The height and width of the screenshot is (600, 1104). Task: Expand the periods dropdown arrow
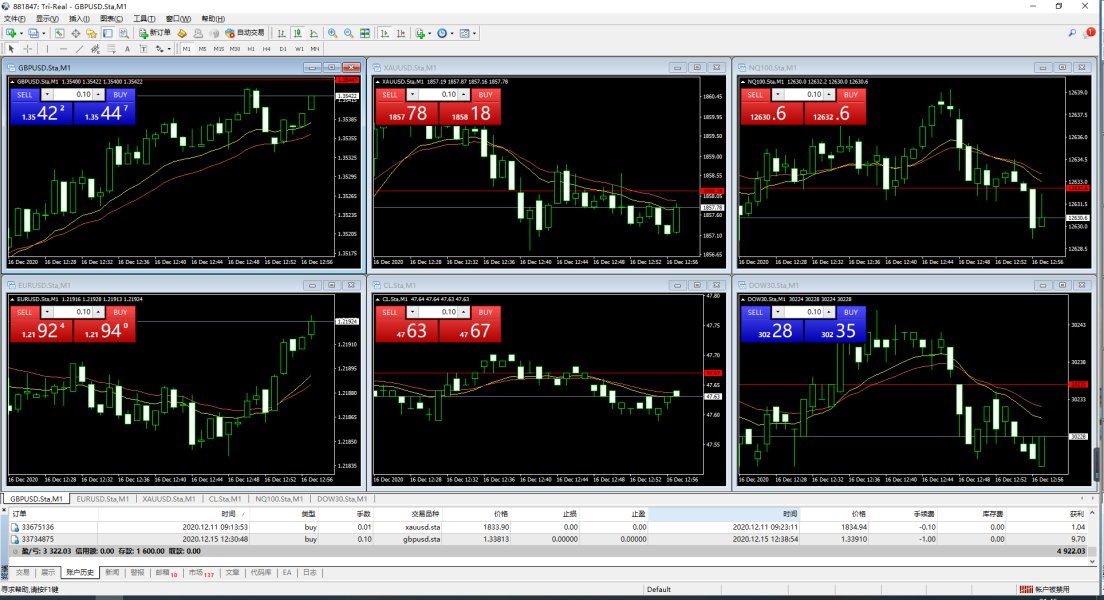pos(452,33)
